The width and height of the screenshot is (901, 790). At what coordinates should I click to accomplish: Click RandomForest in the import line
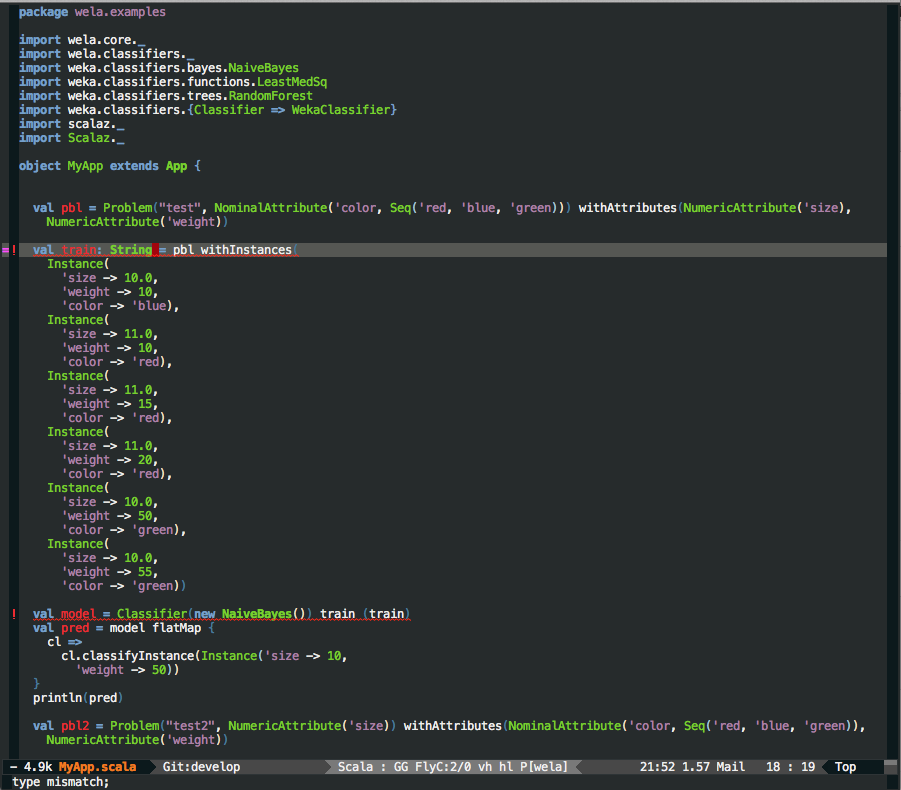(271, 96)
